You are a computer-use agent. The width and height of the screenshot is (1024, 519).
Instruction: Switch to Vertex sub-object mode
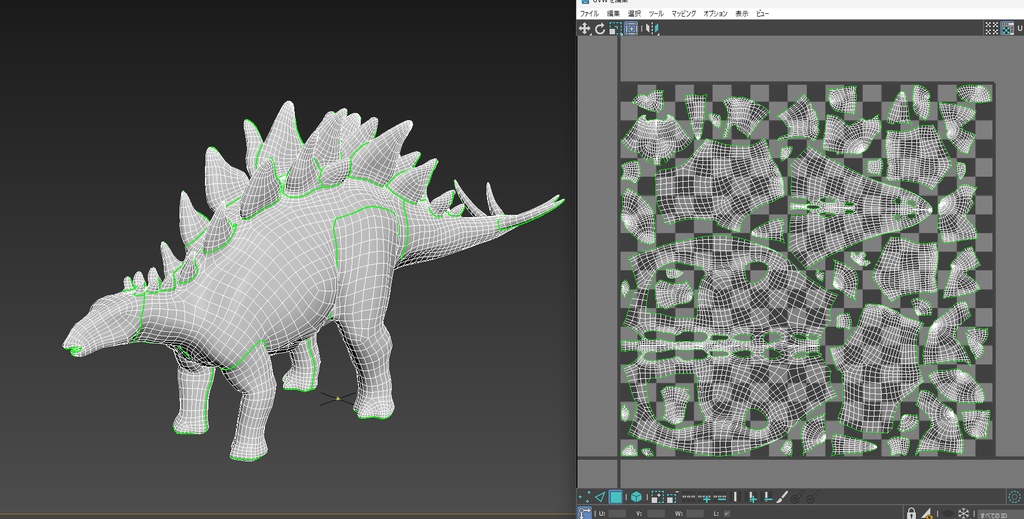tap(584, 497)
